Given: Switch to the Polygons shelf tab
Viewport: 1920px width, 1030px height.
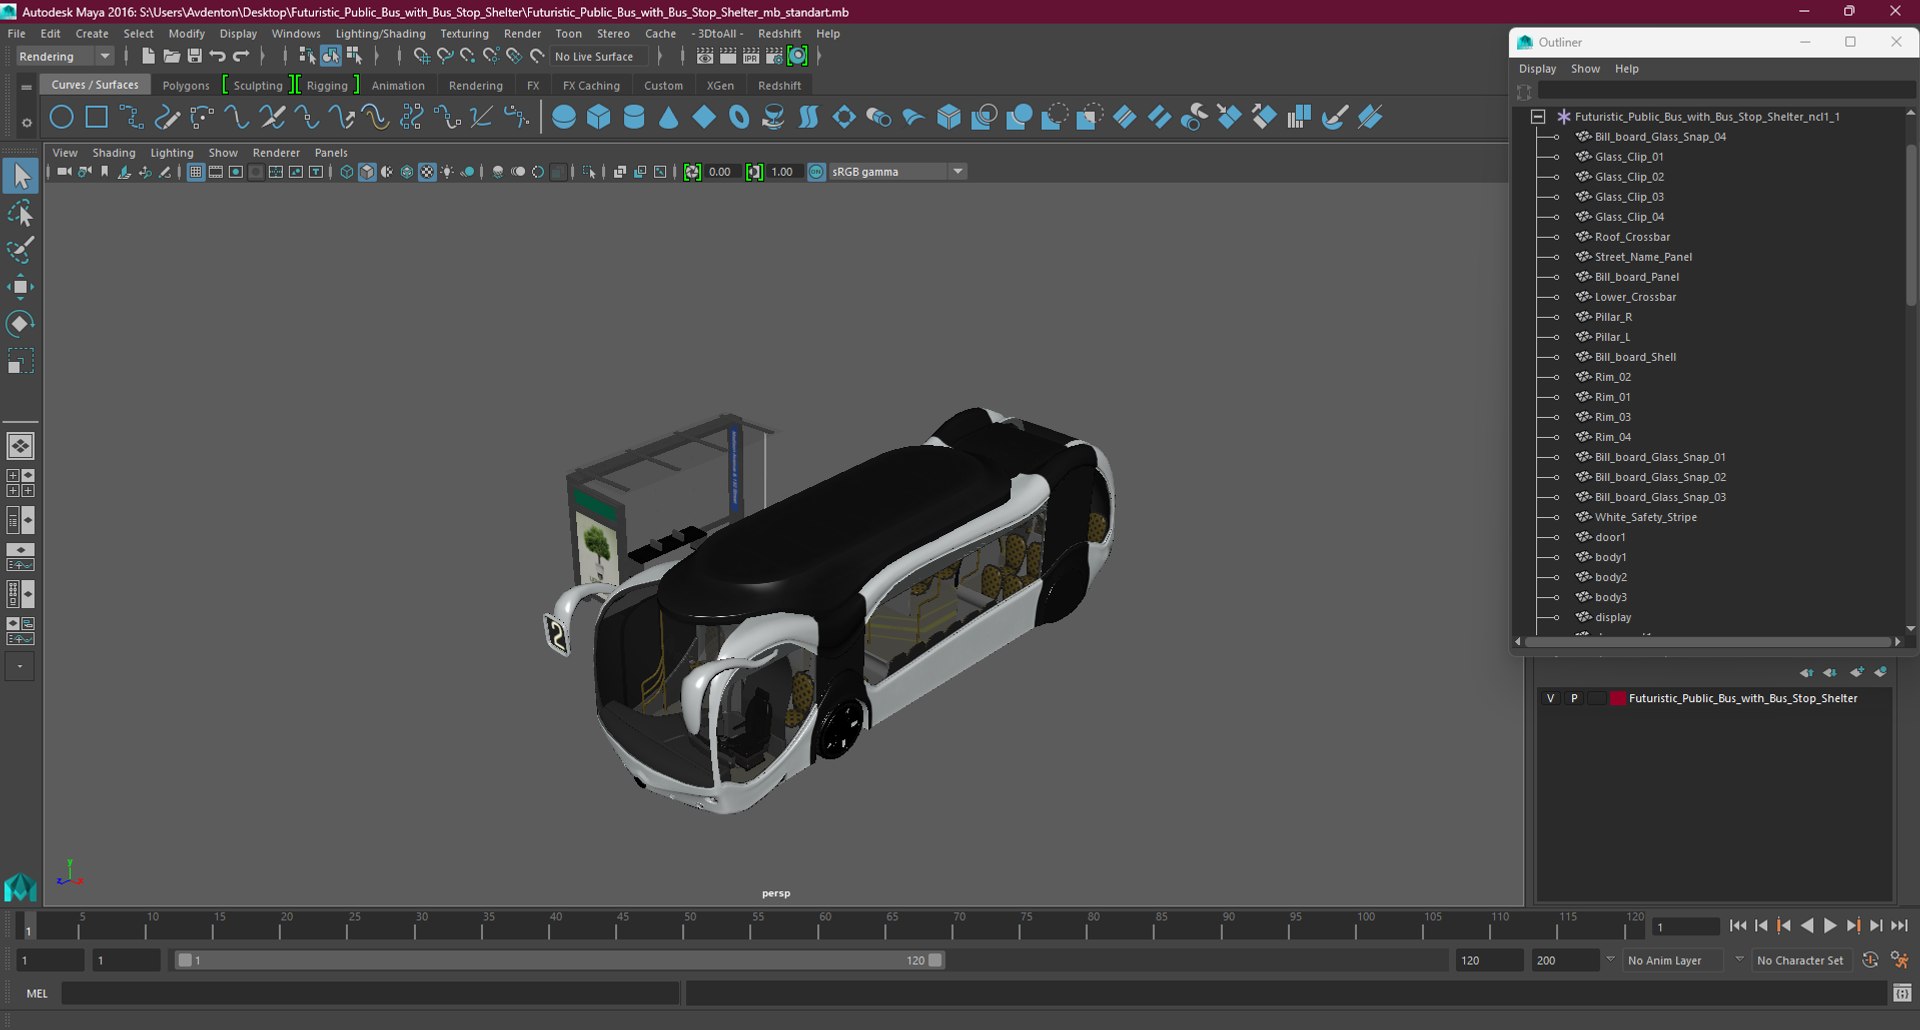Looking at the screenshot, I should coord(186,85).
